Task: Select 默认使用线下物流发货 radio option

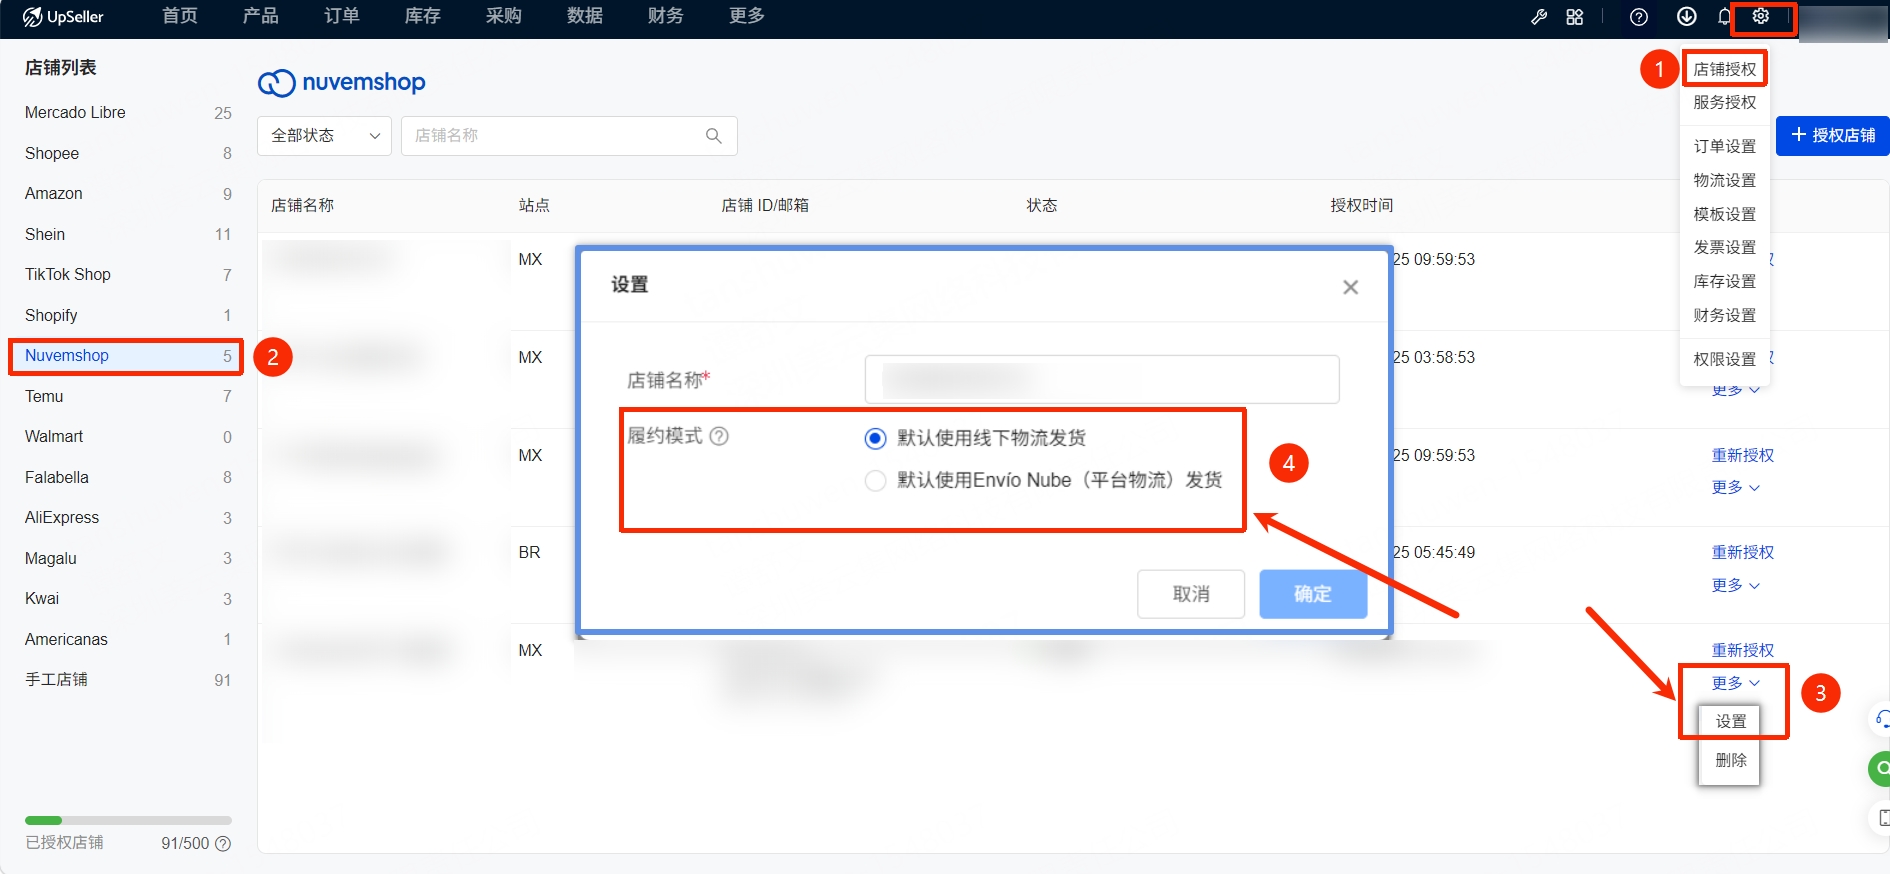Action: coord(876,438)
